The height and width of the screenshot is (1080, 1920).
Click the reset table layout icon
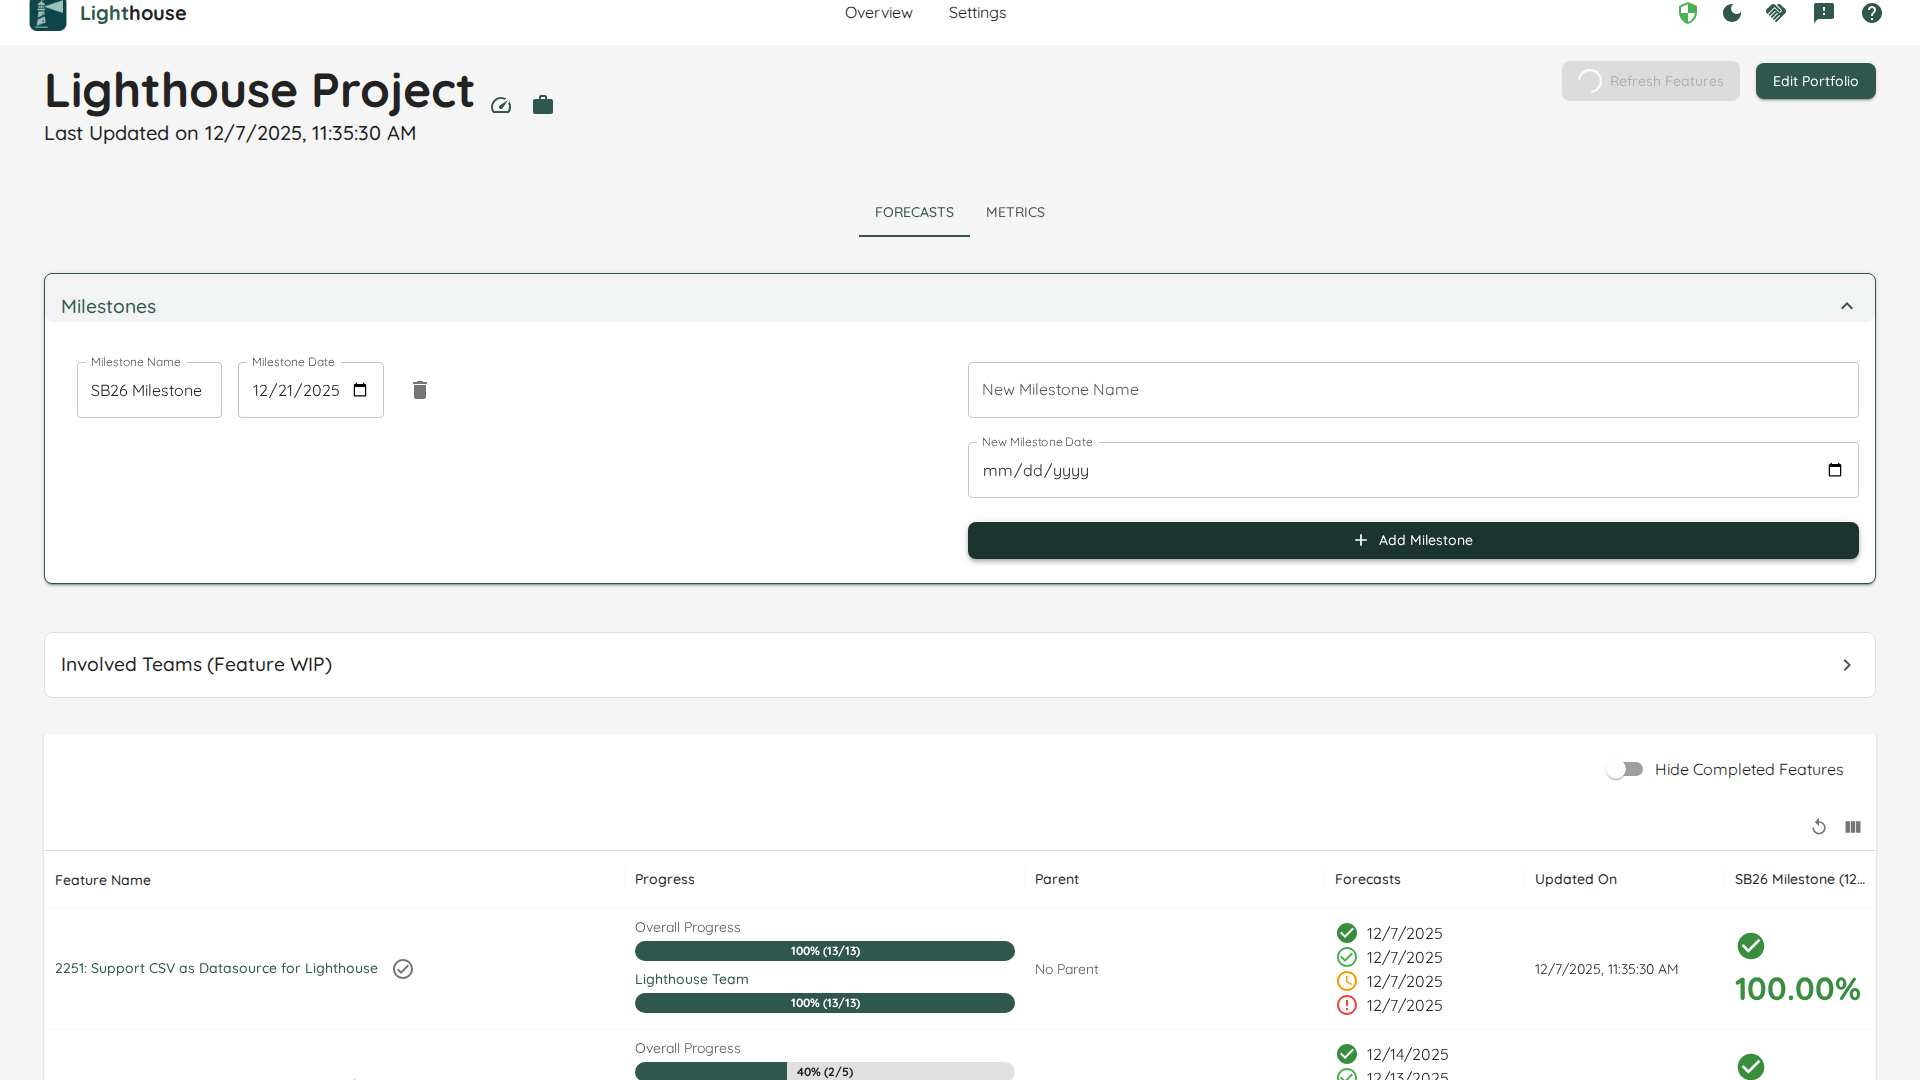(x=1819, y=827)
